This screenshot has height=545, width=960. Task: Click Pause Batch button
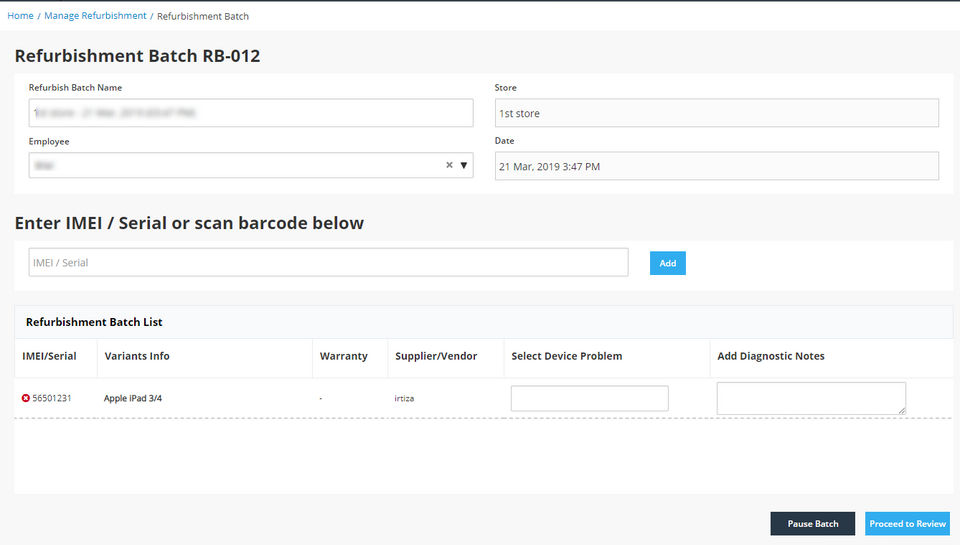(812, 524)
